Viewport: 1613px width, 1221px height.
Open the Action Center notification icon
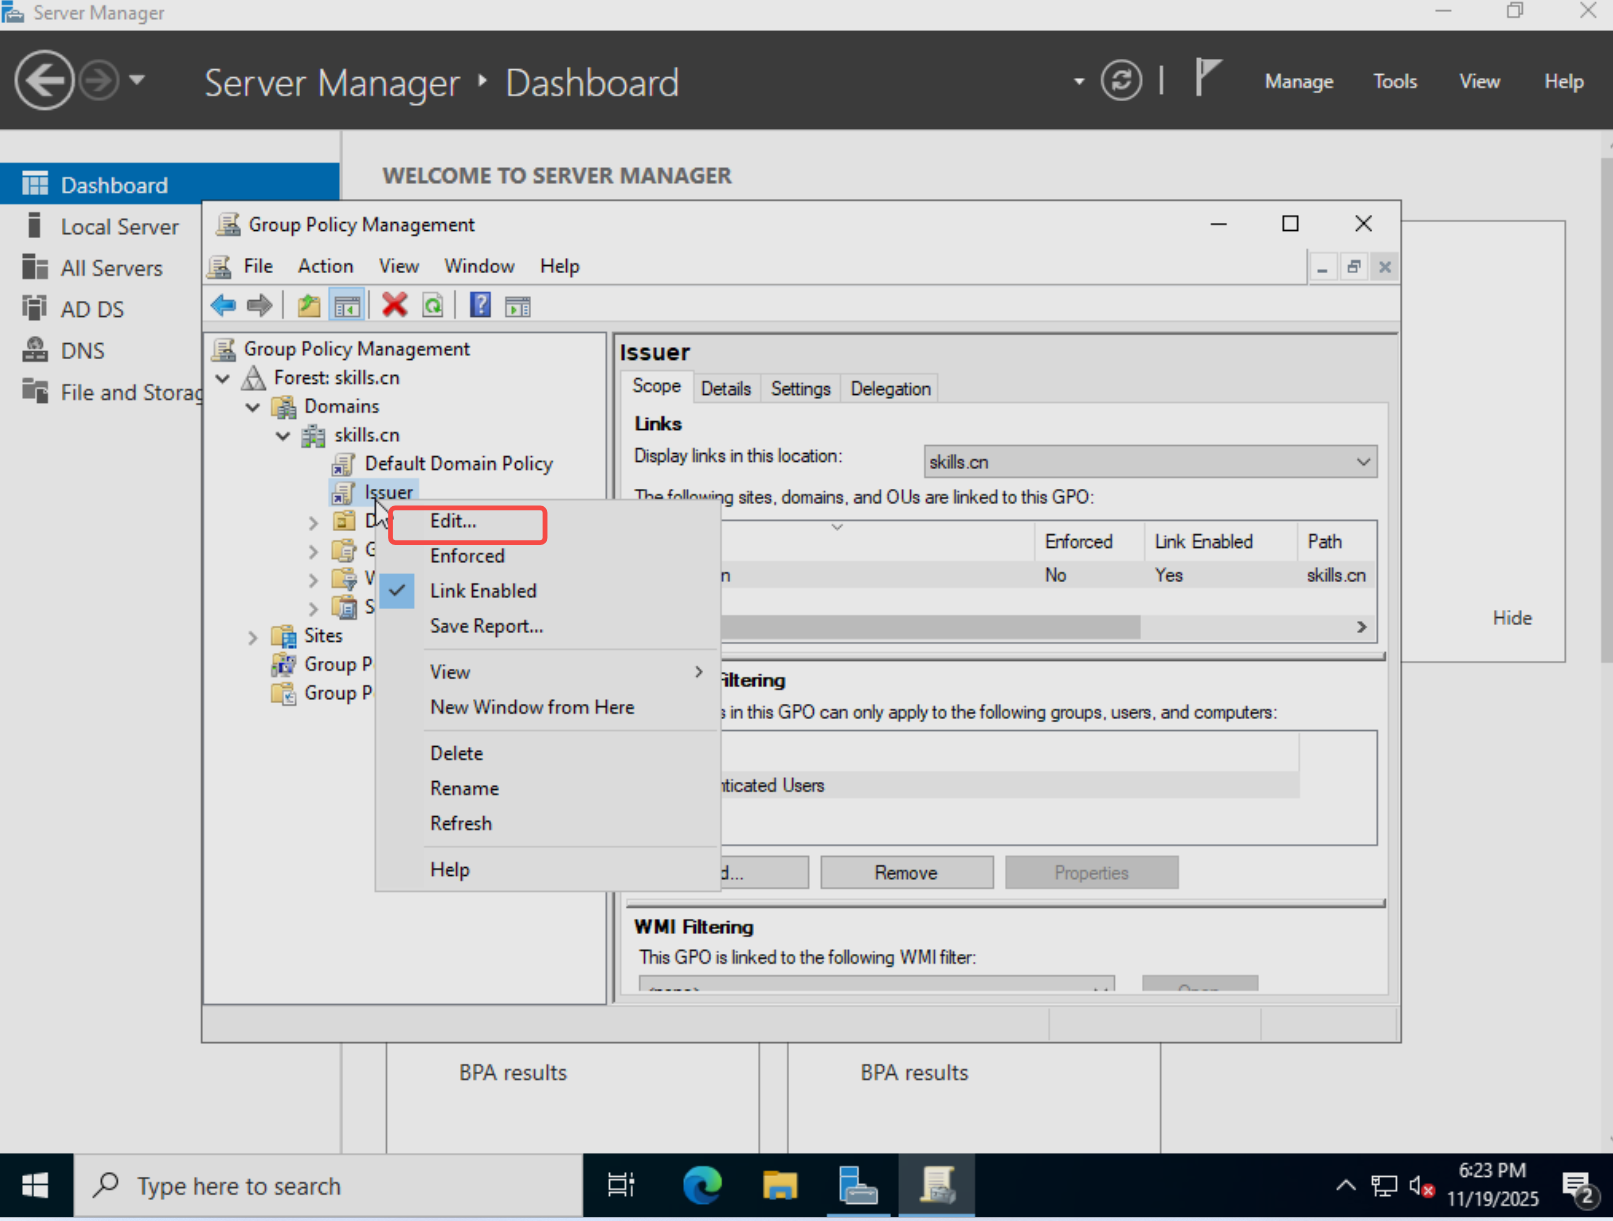click(1579, 1187)
